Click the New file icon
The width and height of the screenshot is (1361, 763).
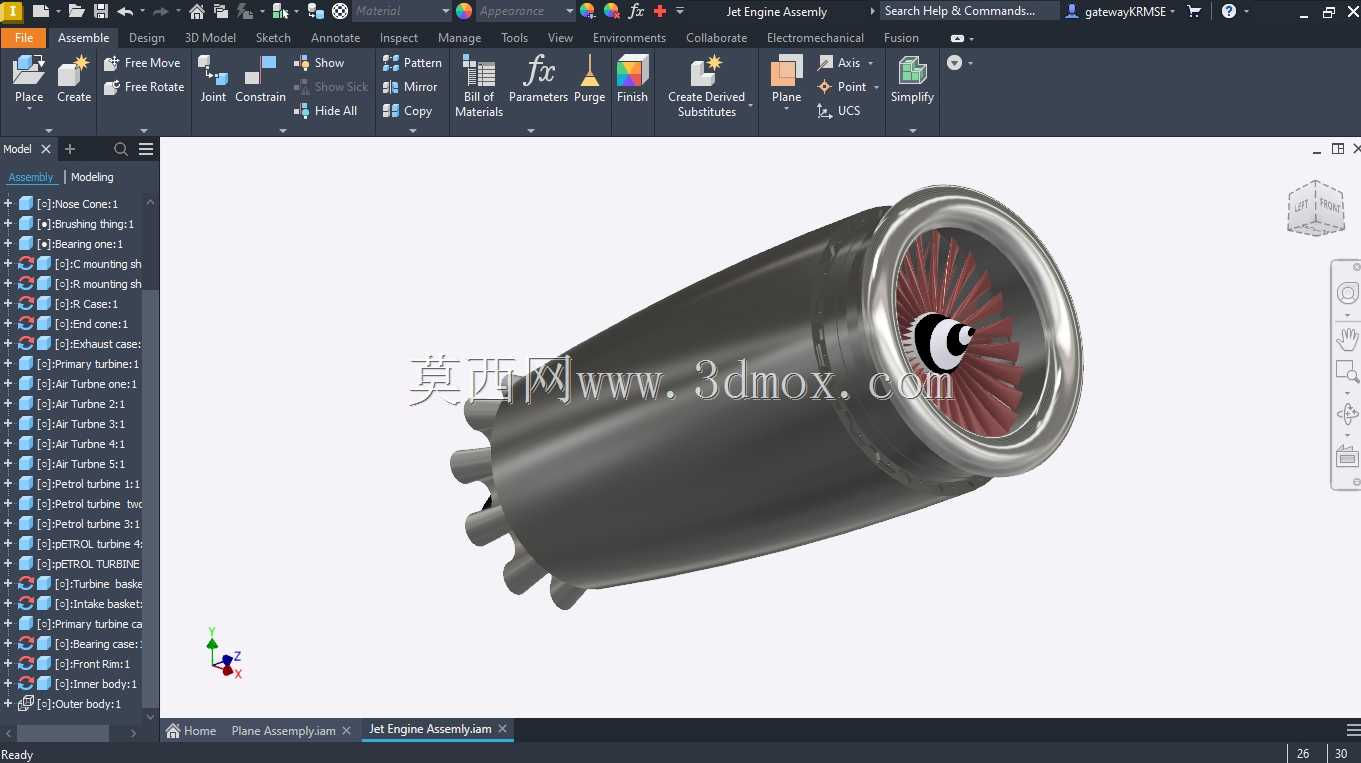click(x=40, y=11)
